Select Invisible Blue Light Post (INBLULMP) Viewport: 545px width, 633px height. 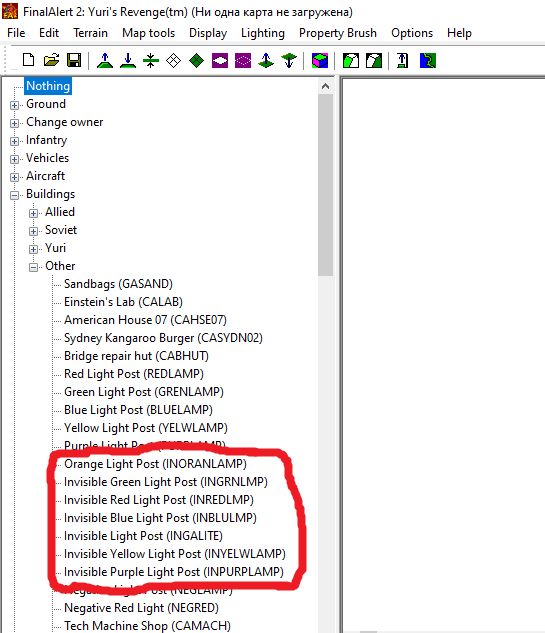point(160,518)
